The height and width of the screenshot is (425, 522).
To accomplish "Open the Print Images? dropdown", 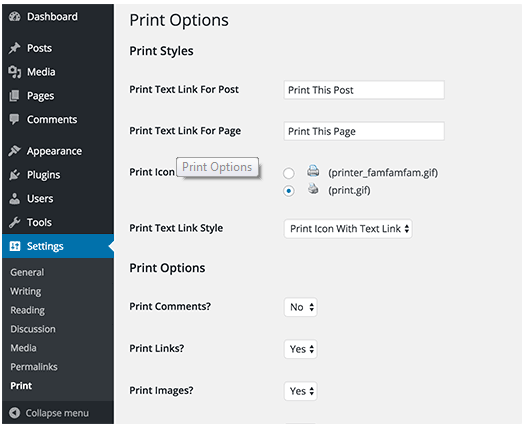I will click(301, 391).
